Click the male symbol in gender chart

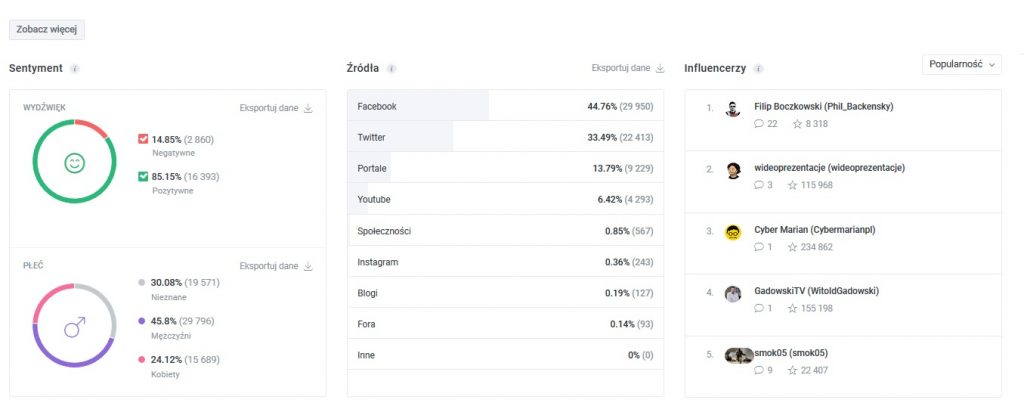74,326
